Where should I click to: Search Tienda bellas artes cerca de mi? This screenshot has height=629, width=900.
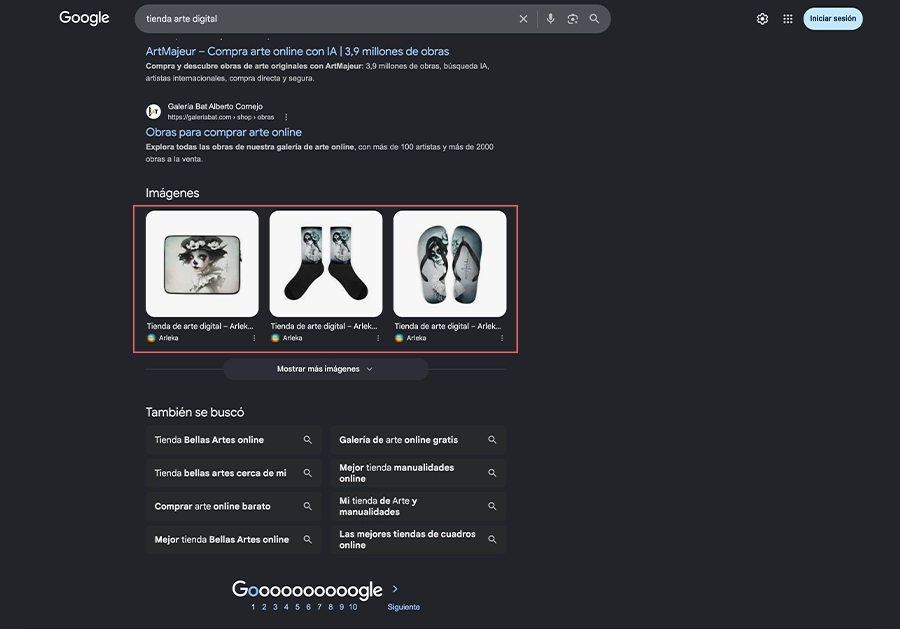tap(234, 473)
